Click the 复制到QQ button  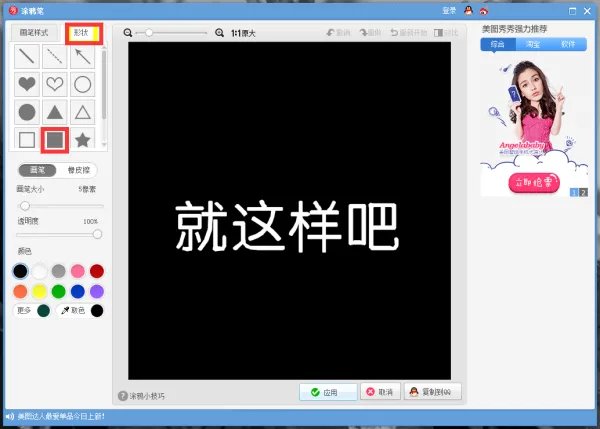point(433,391)
